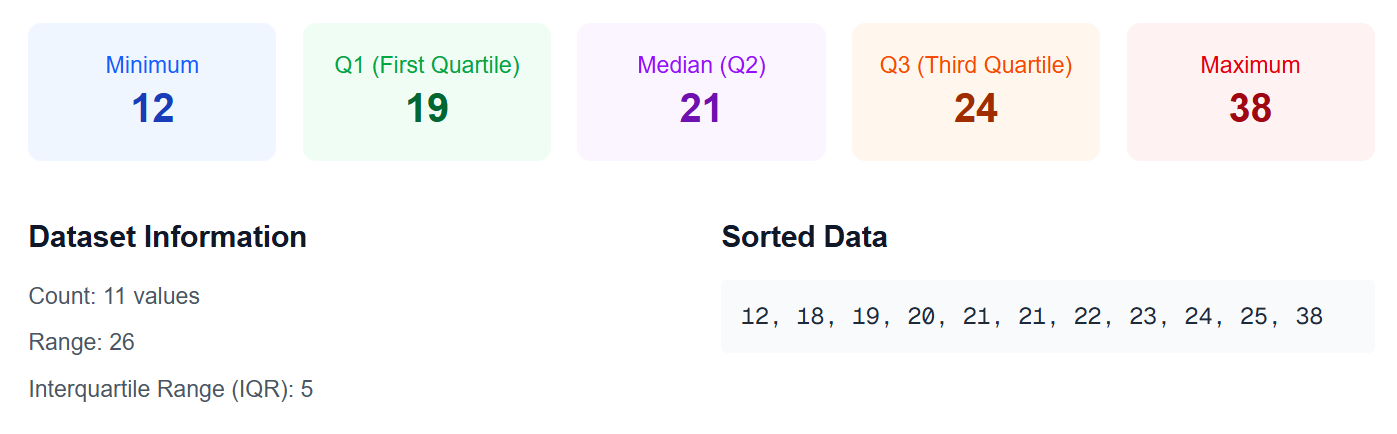Click the Maximum card label
The height and width of the screenshot is (434, 1397).
click(1250, 66)
